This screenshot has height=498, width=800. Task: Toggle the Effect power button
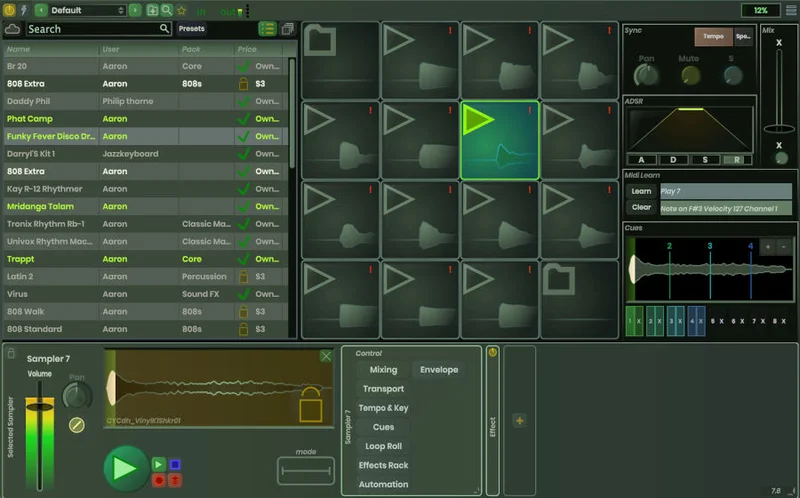pos(492,352)
